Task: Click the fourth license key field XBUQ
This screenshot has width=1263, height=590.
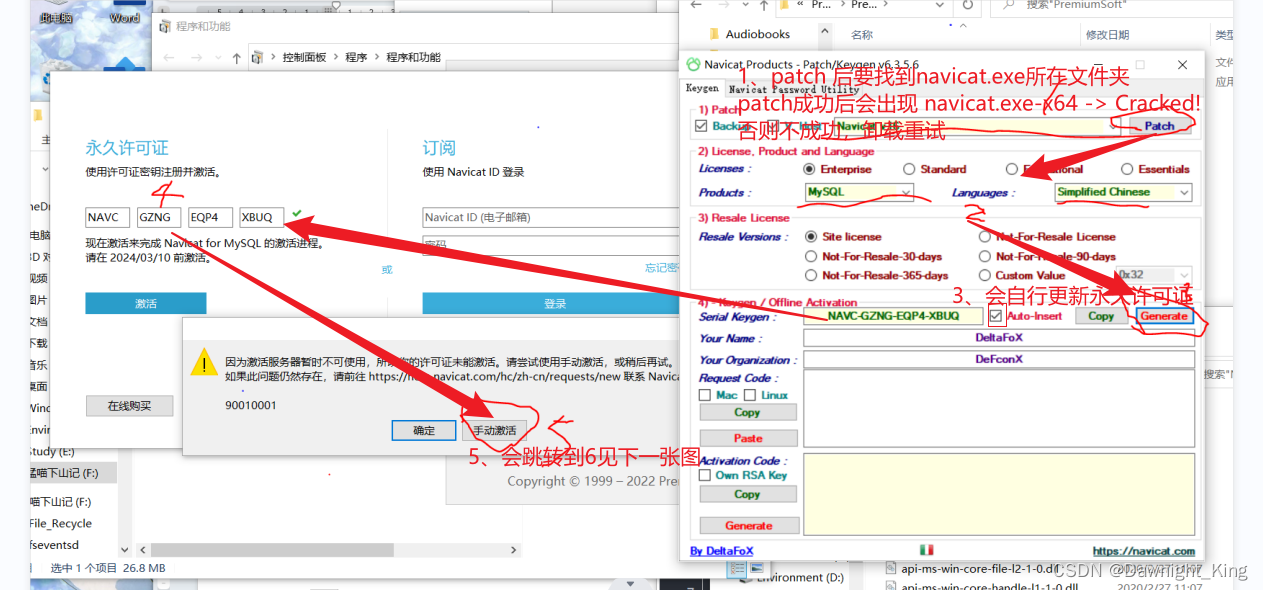Action: pos(262,217)
